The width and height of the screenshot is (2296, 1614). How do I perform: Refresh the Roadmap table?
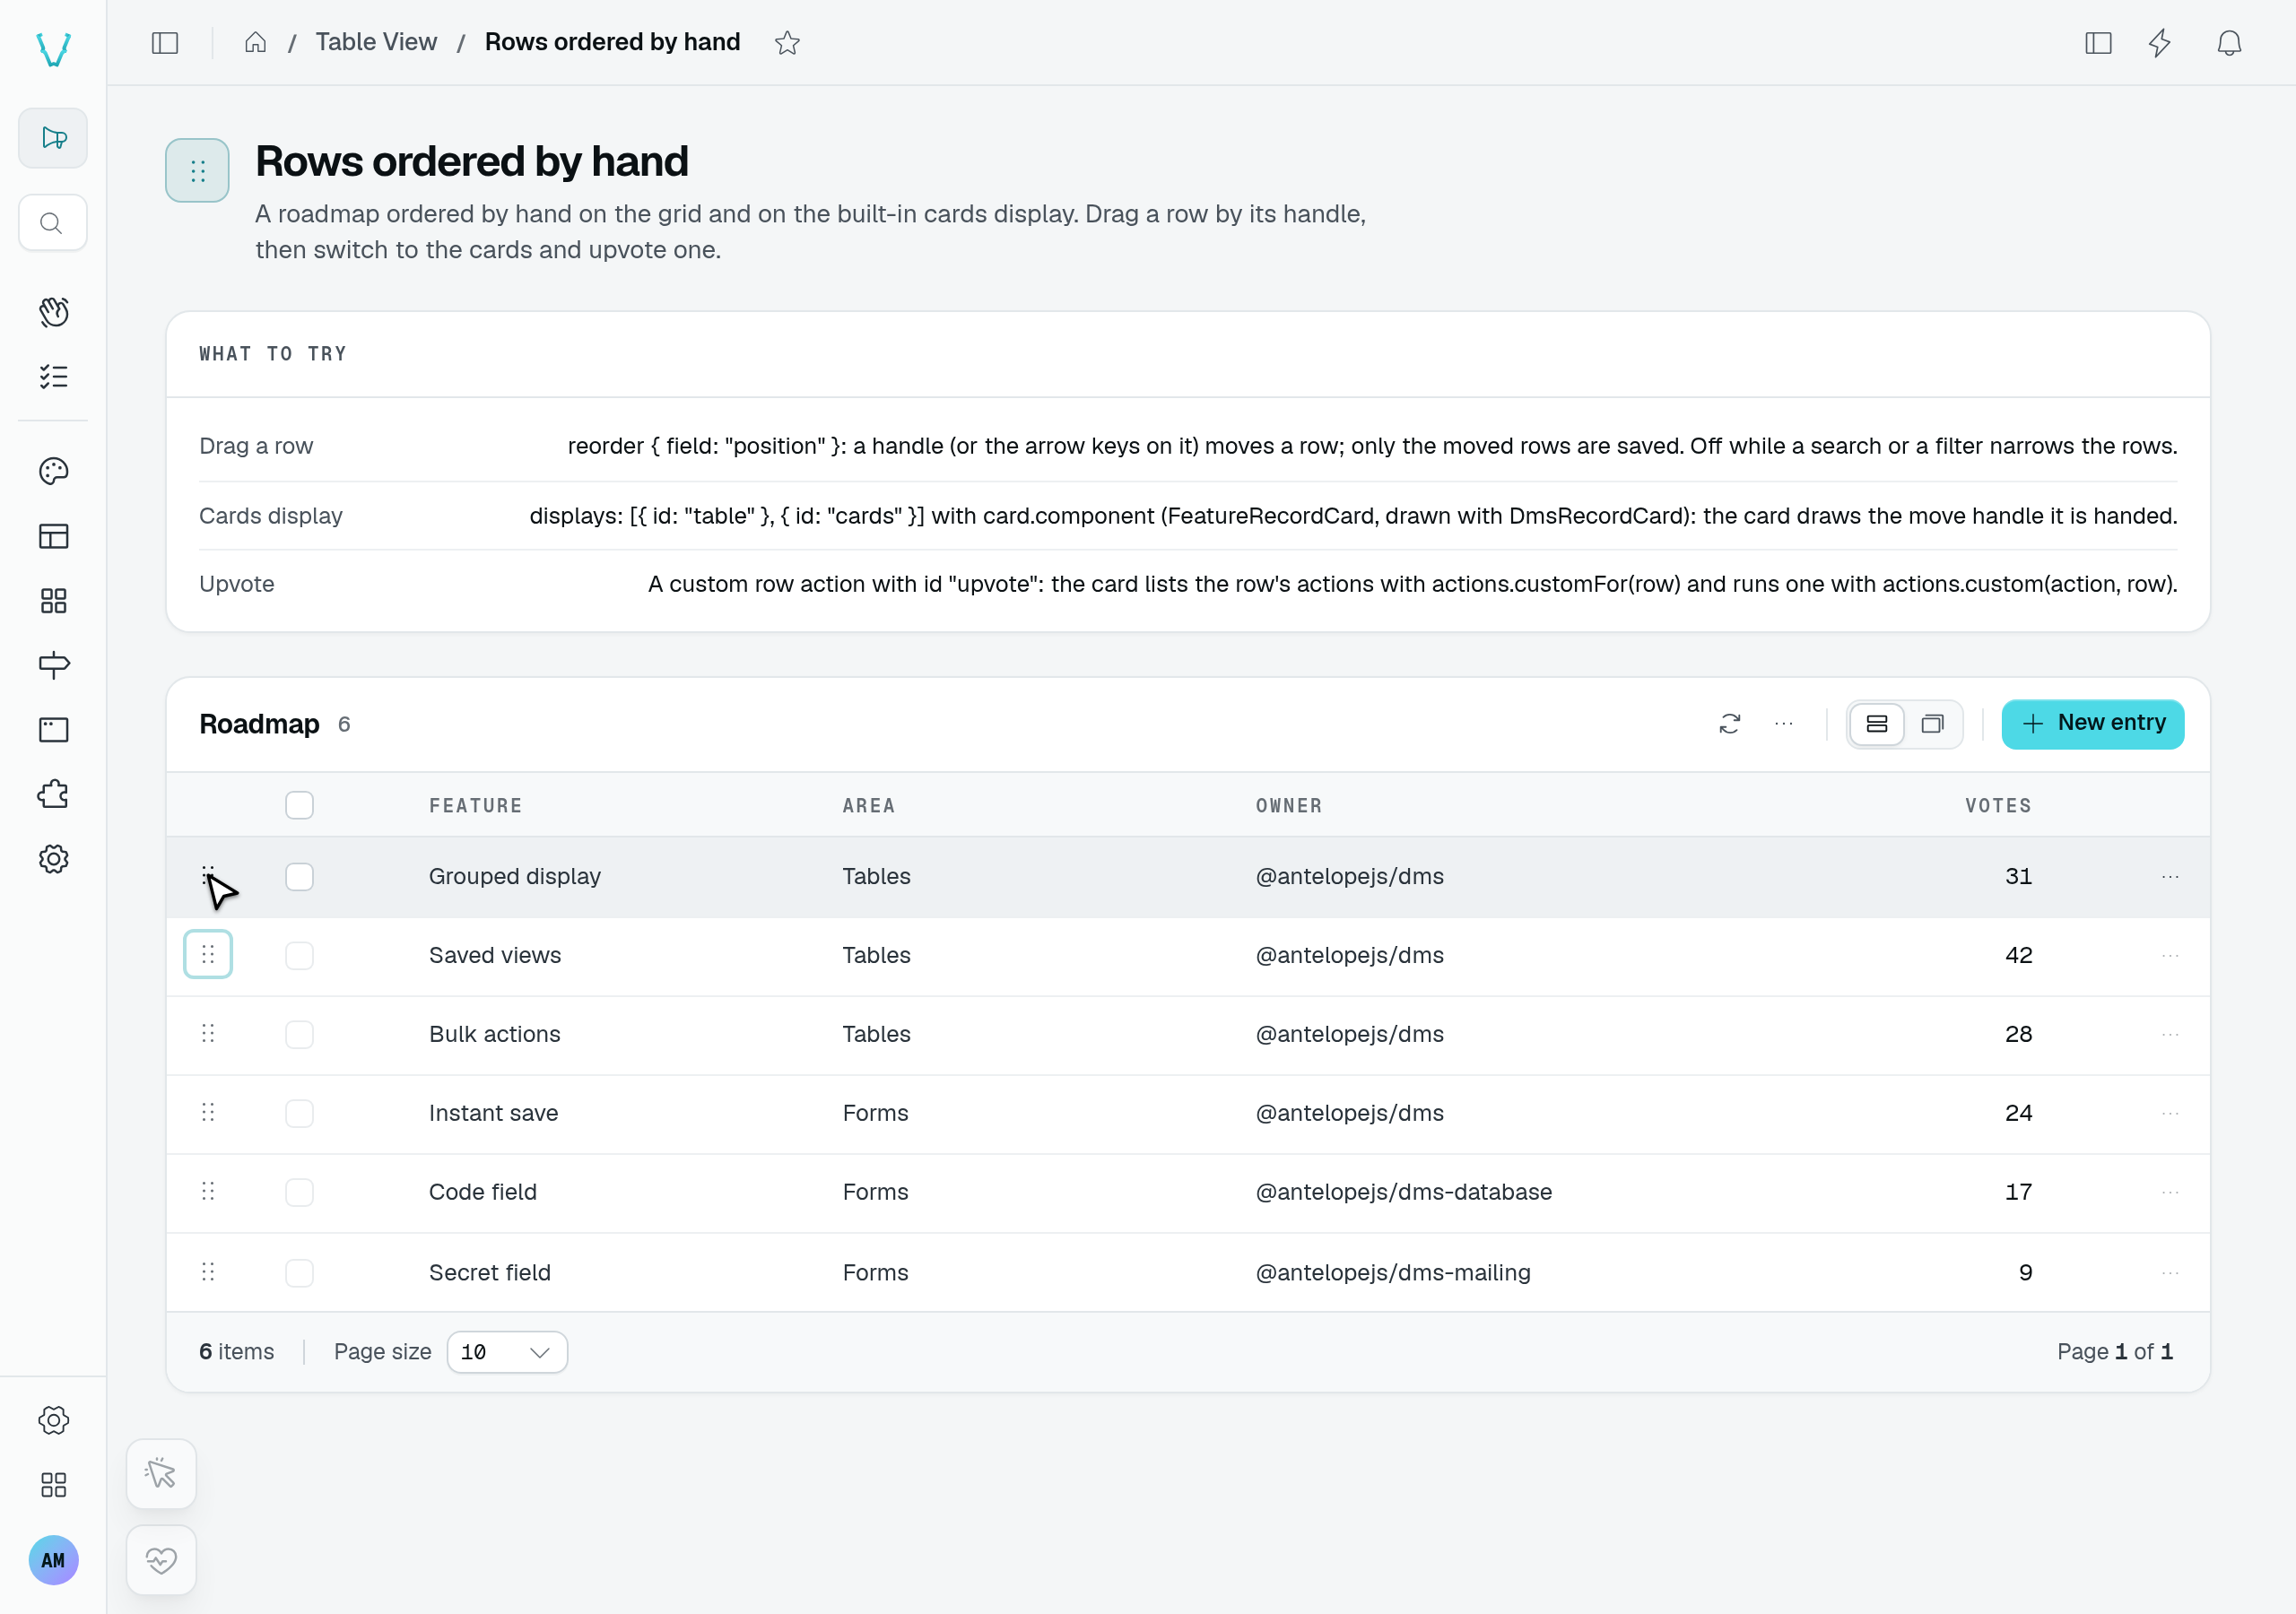click(1729, 723)
